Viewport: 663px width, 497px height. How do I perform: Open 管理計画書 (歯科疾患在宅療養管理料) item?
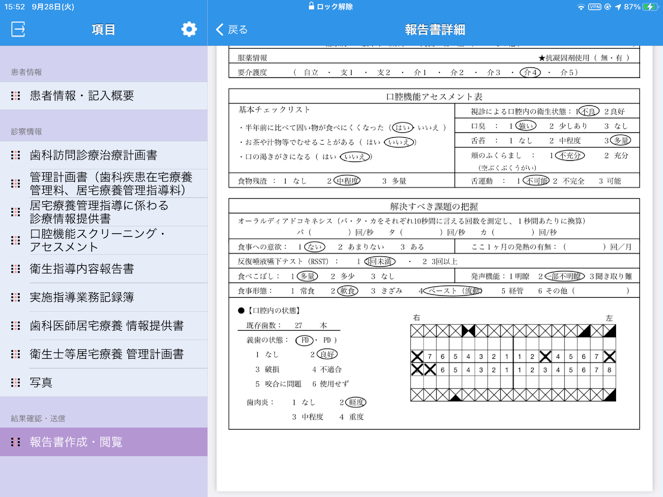point(104,183)
